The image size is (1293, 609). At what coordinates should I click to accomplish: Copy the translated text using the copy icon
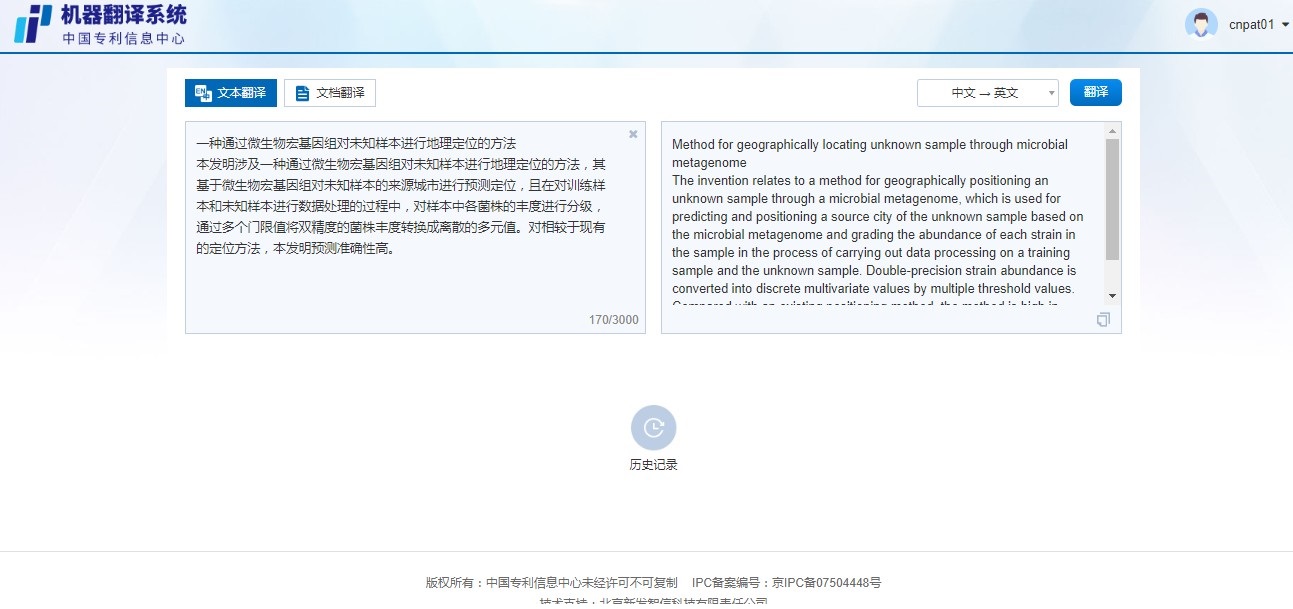click(1103, 320)
